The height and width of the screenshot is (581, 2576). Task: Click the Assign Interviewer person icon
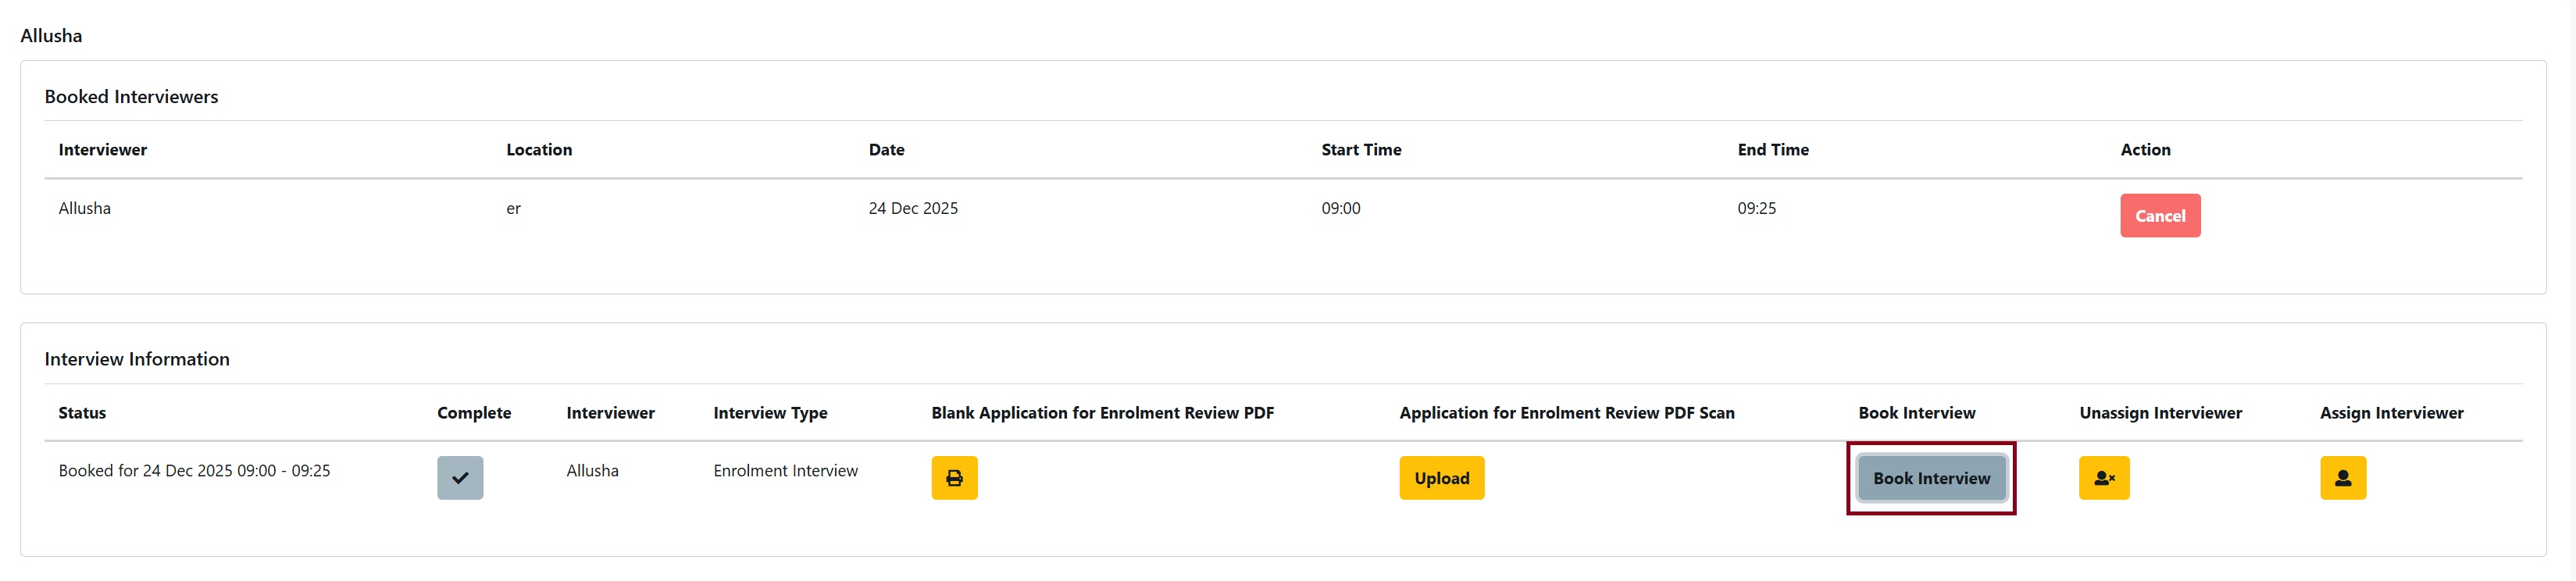(2342, 478)
